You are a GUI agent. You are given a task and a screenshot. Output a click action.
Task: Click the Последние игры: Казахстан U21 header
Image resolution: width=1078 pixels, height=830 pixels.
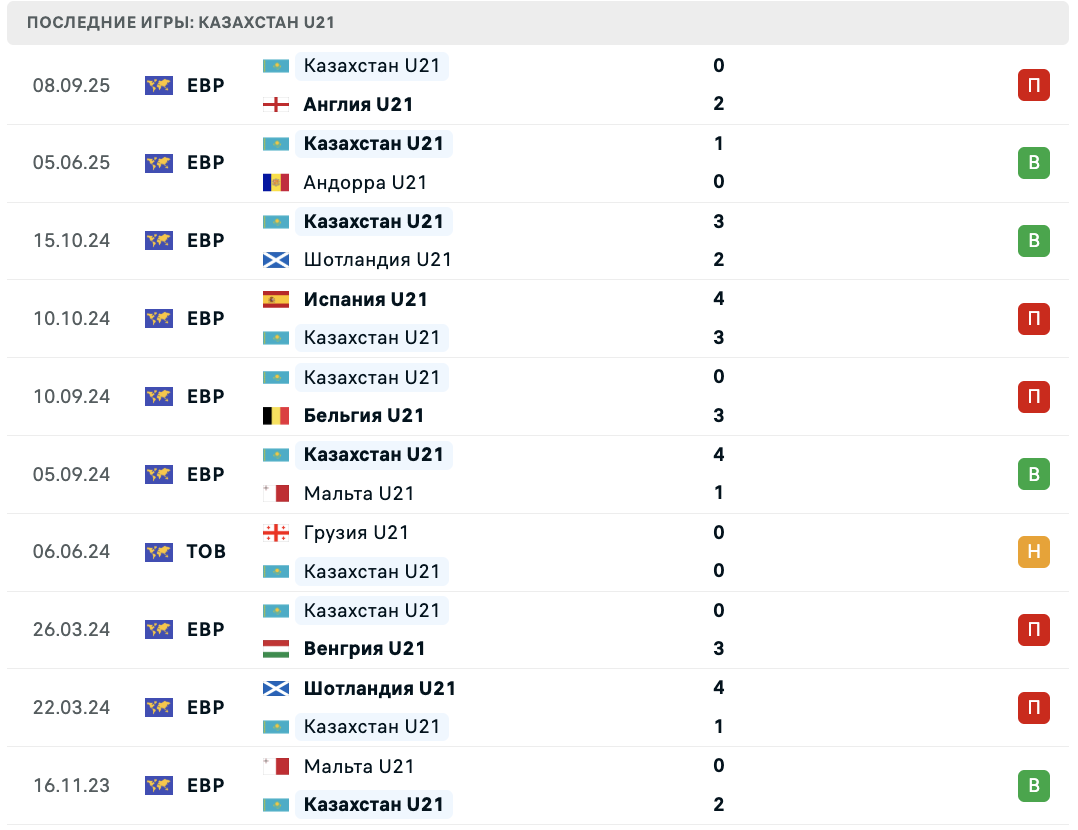pyautogui.click(x=181, y=22)
